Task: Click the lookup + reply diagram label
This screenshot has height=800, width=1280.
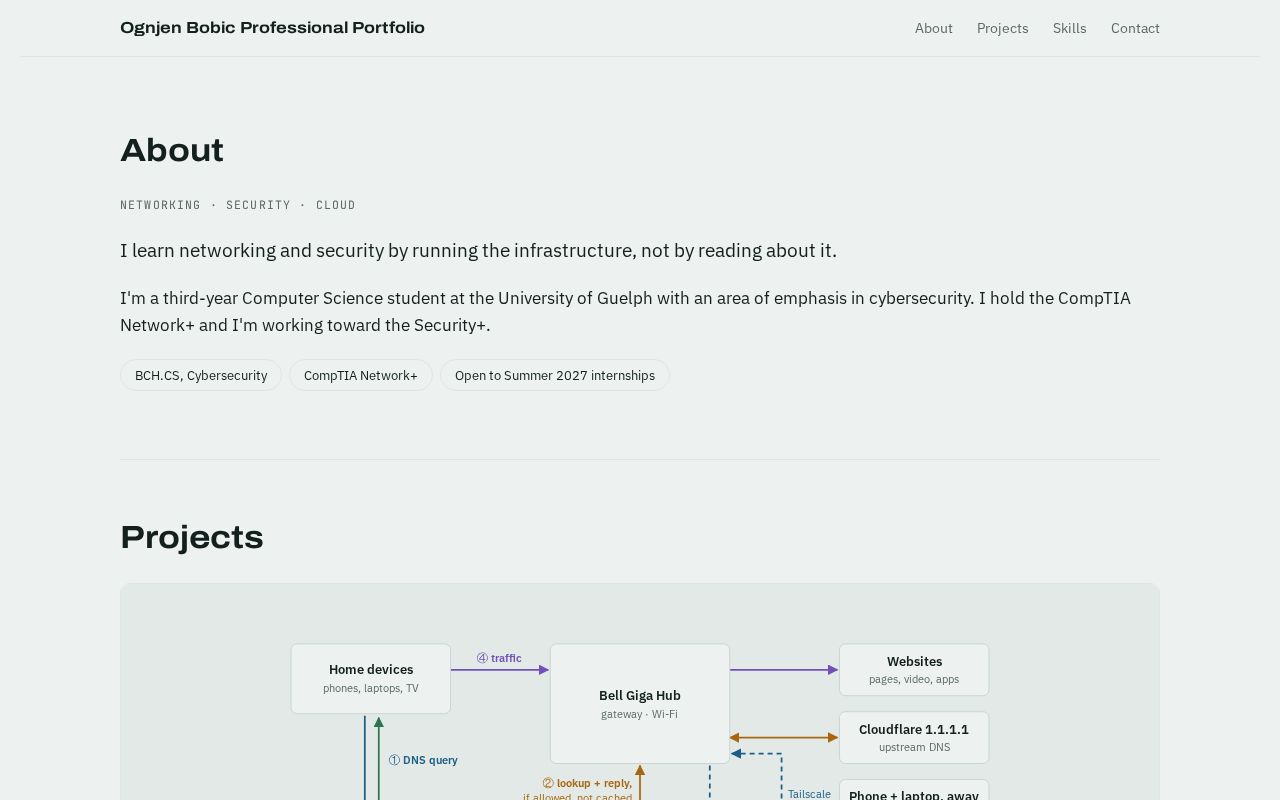Action: (587, 783)
